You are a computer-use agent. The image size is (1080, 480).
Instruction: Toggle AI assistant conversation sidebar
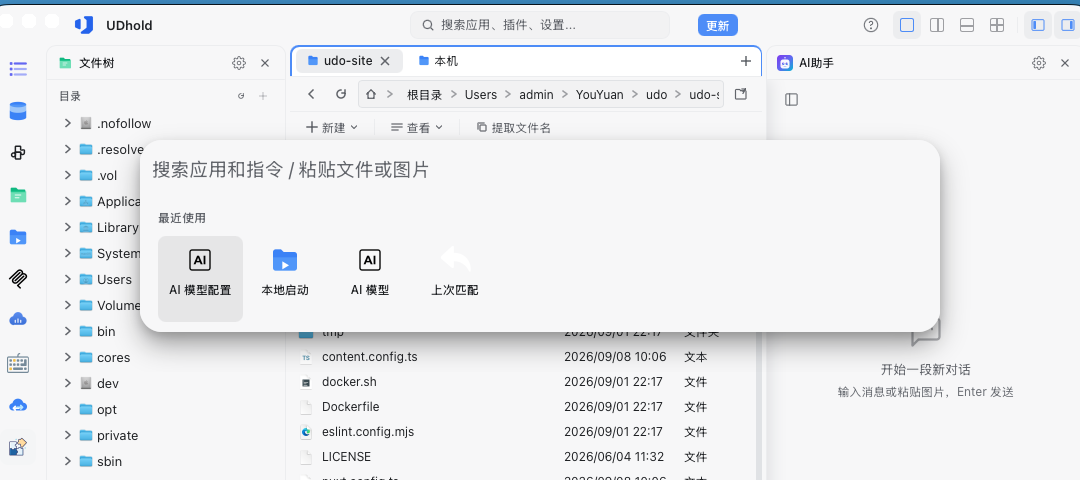pyautogui.click(x=791, y=100)
